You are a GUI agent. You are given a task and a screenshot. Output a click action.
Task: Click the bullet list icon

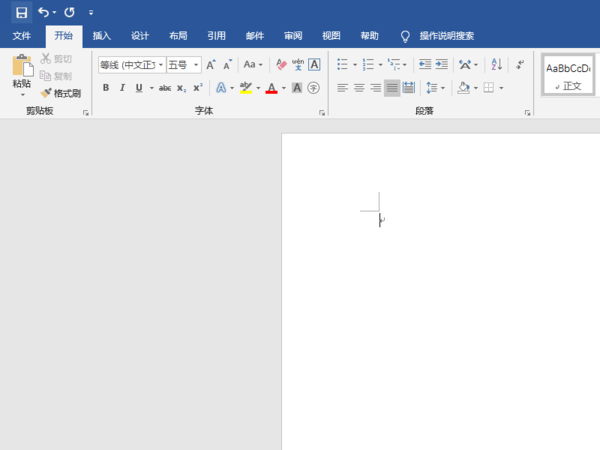coord(342,64)
